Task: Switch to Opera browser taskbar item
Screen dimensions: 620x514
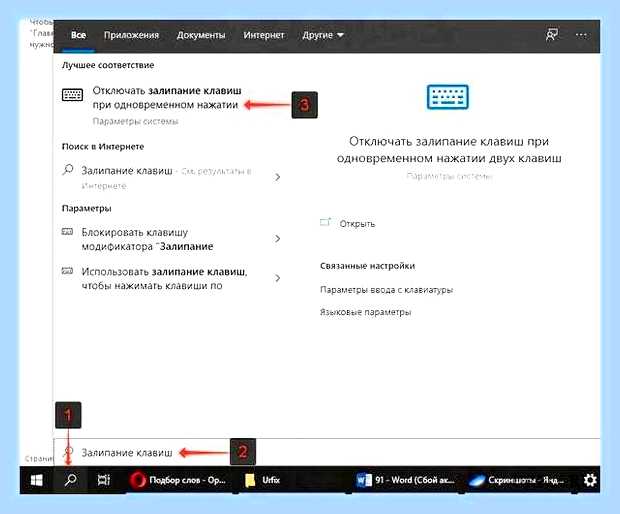Action: (178, 480)
